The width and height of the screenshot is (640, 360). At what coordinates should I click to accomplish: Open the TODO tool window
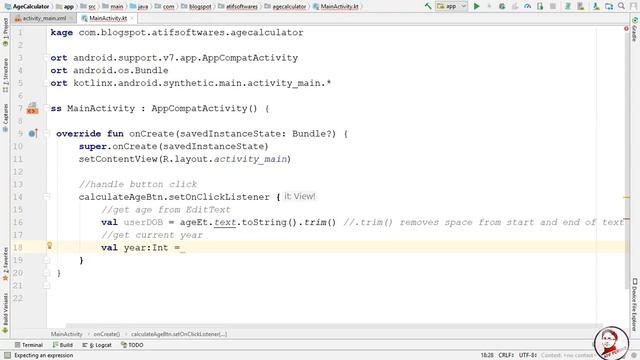(132, 345)
